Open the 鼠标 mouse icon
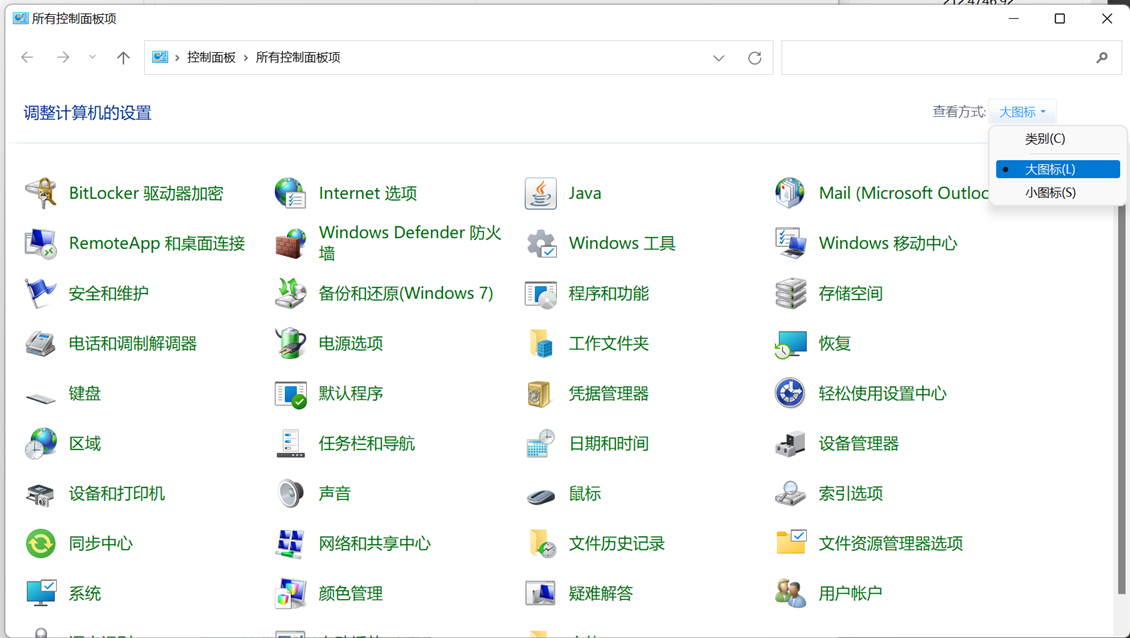This screenshot has height=638, width=1130. 540,495
